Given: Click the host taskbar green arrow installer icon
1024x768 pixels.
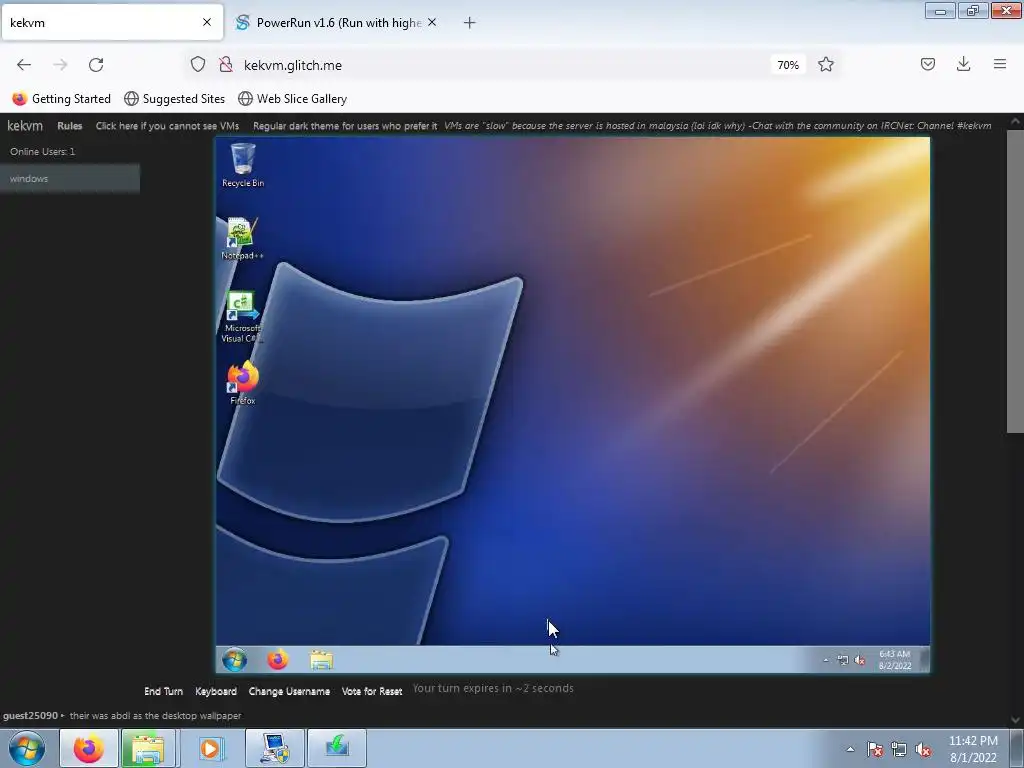Looking at the screenshot, I should click(x=336, y=748).
